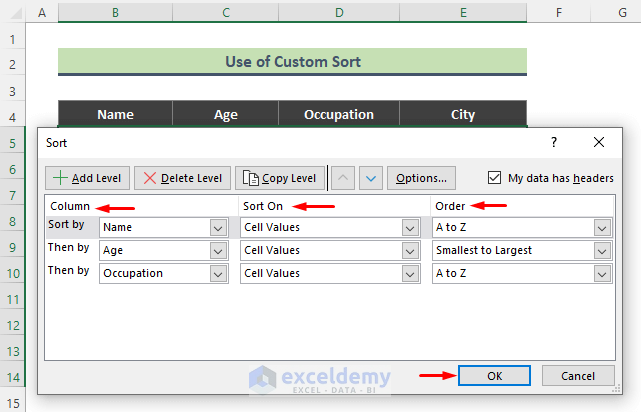Click the Select All corner triangle
Screen dimensions: 641x412
13,12
